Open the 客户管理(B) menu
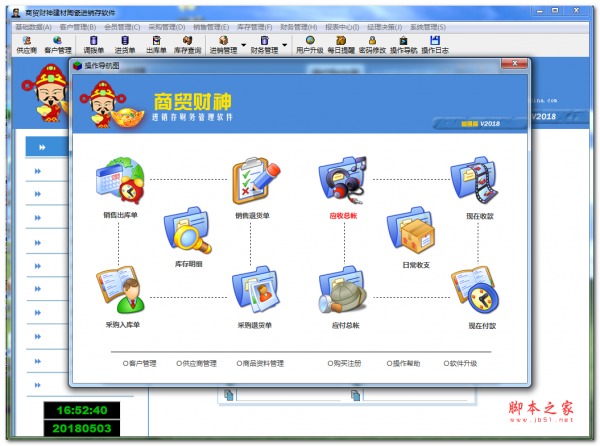 (x=78, y=27)
